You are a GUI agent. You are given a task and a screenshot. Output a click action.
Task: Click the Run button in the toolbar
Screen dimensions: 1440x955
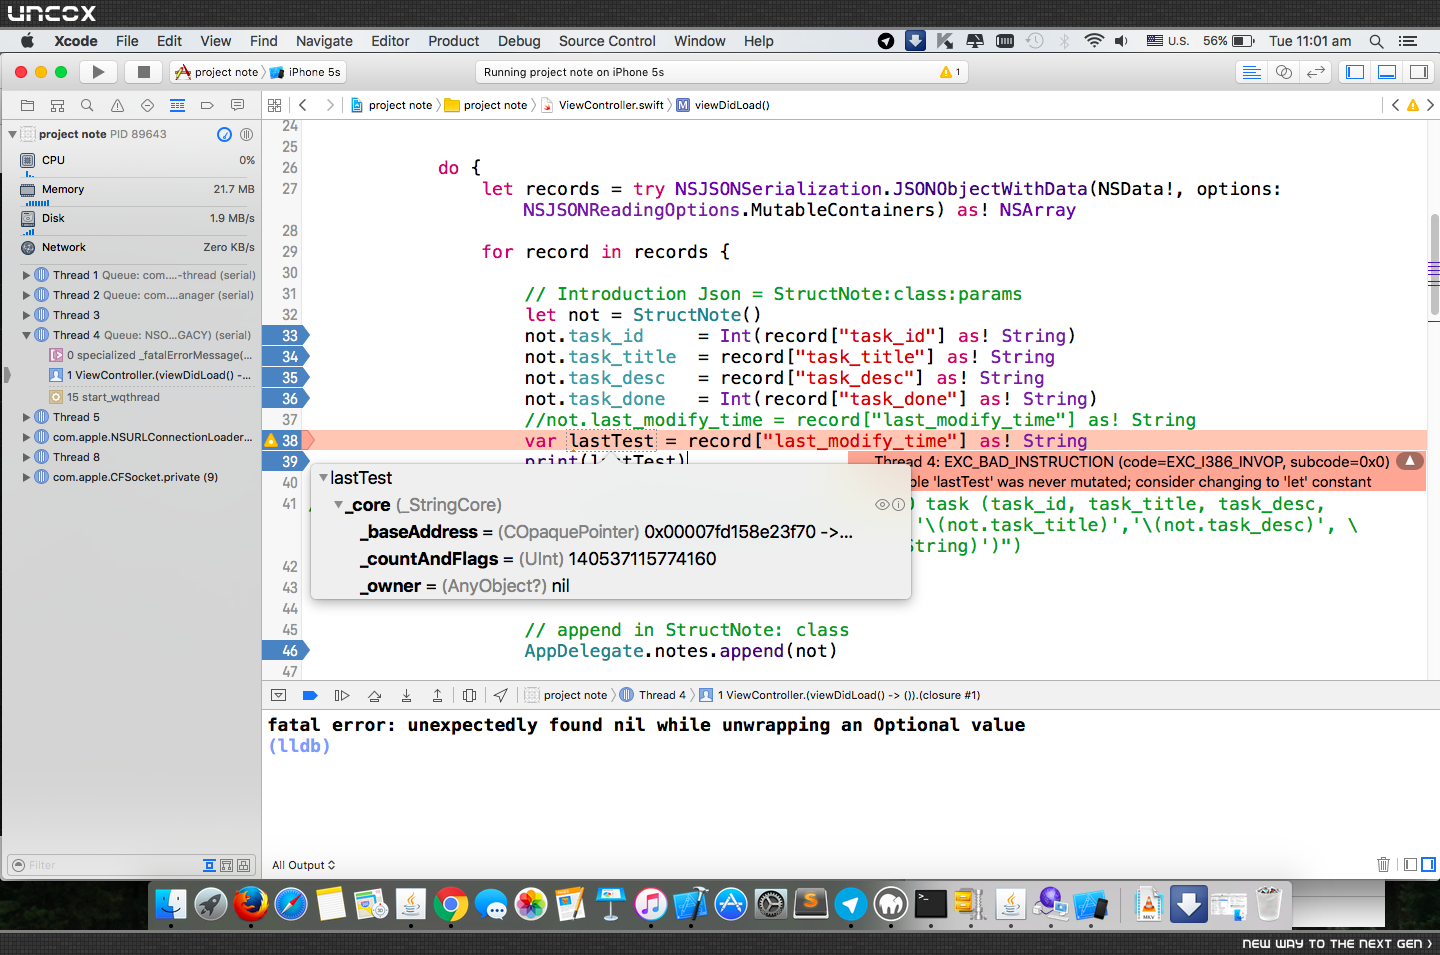98,72
